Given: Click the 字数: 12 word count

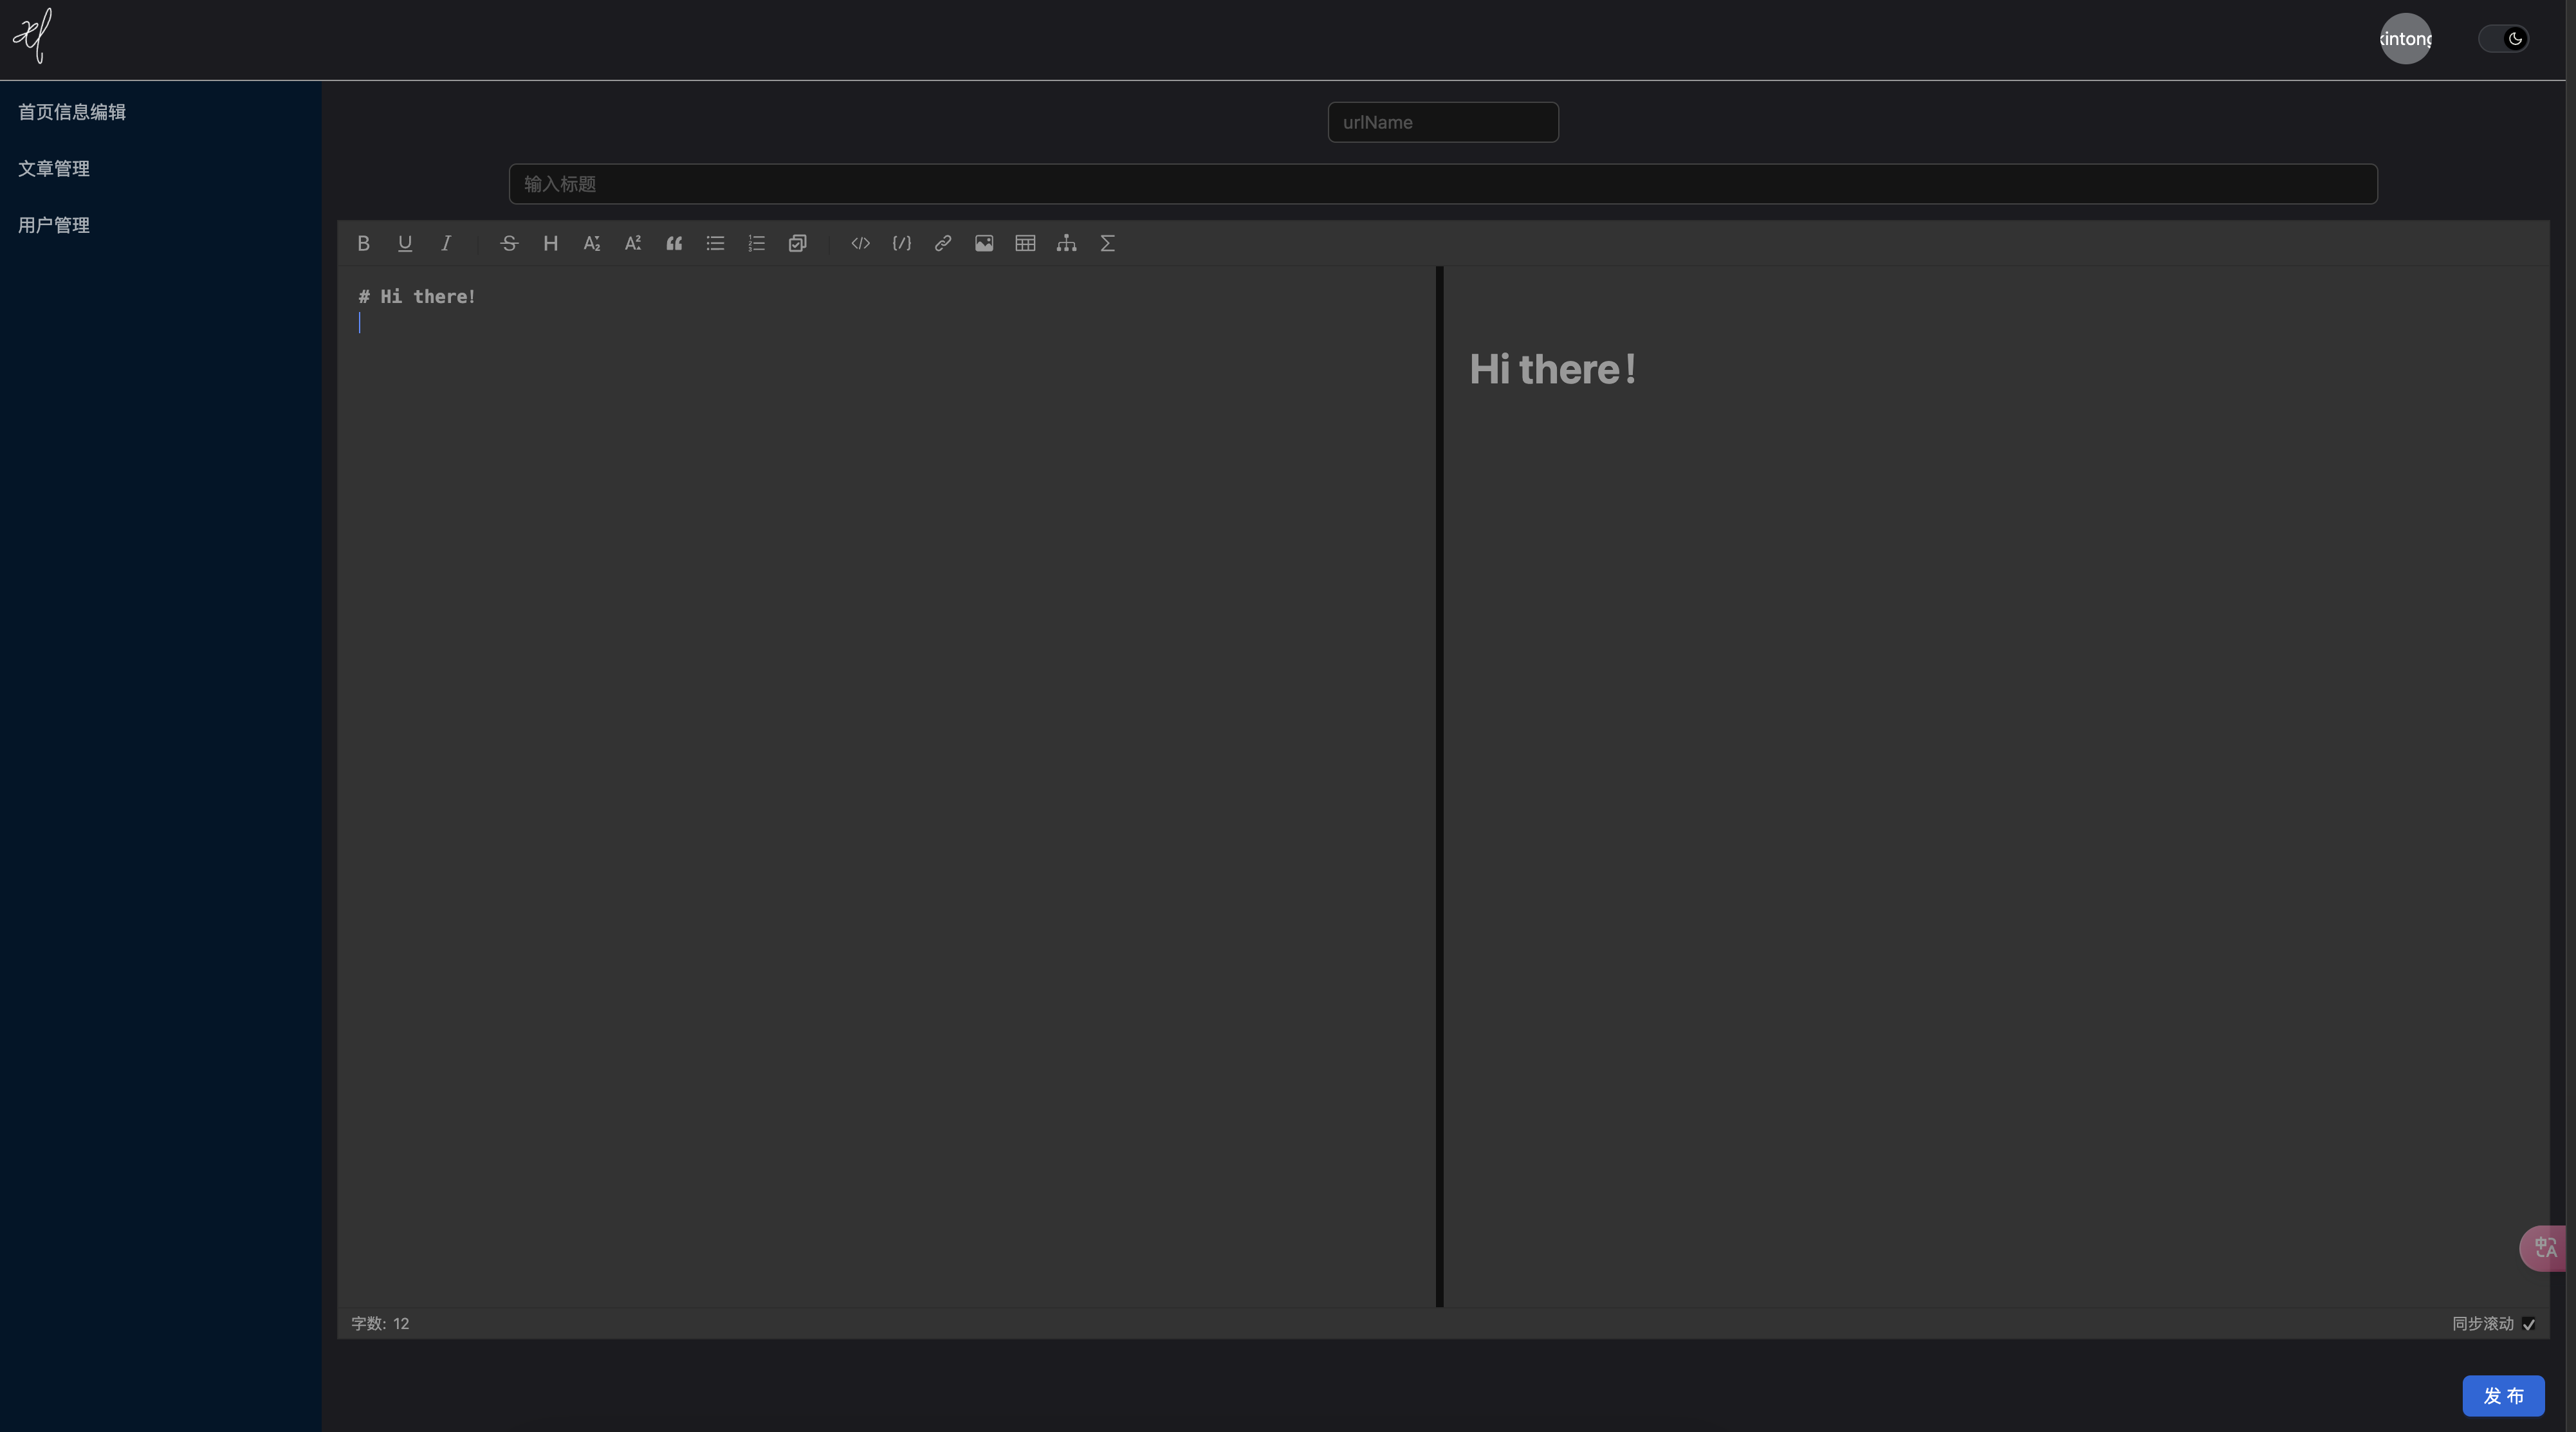Looking at the screenshot, I should [380, 1324].
